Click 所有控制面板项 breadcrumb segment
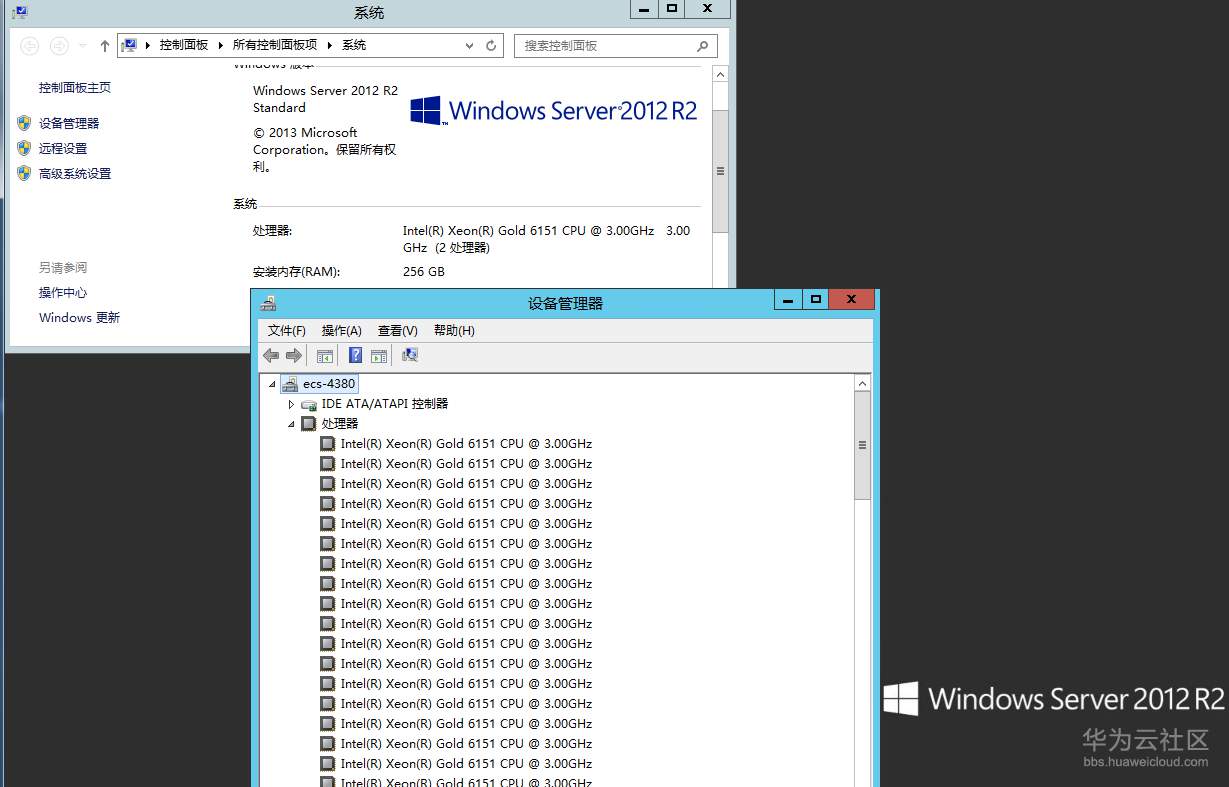 pos(275,45)
